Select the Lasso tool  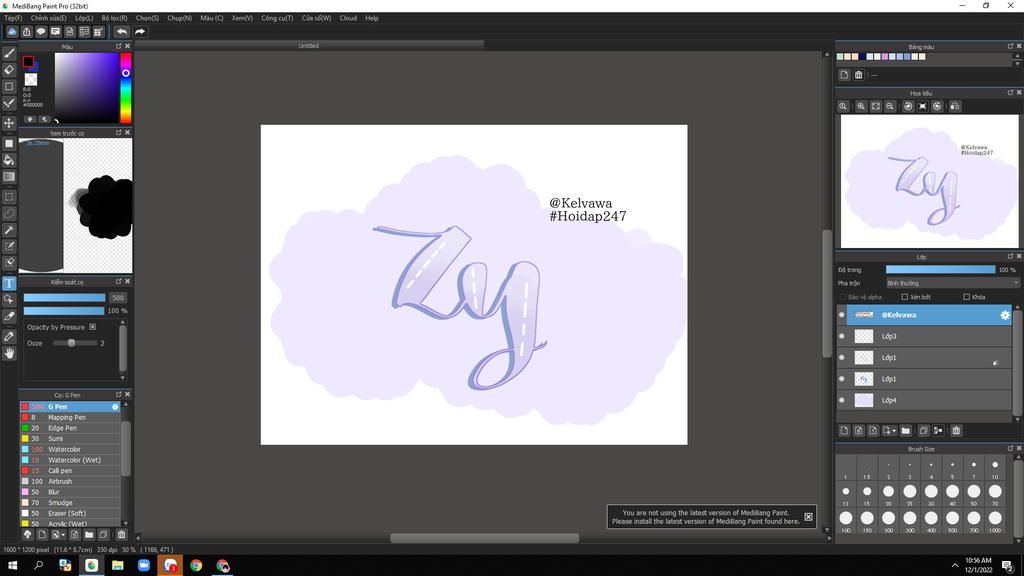[9, 214]
